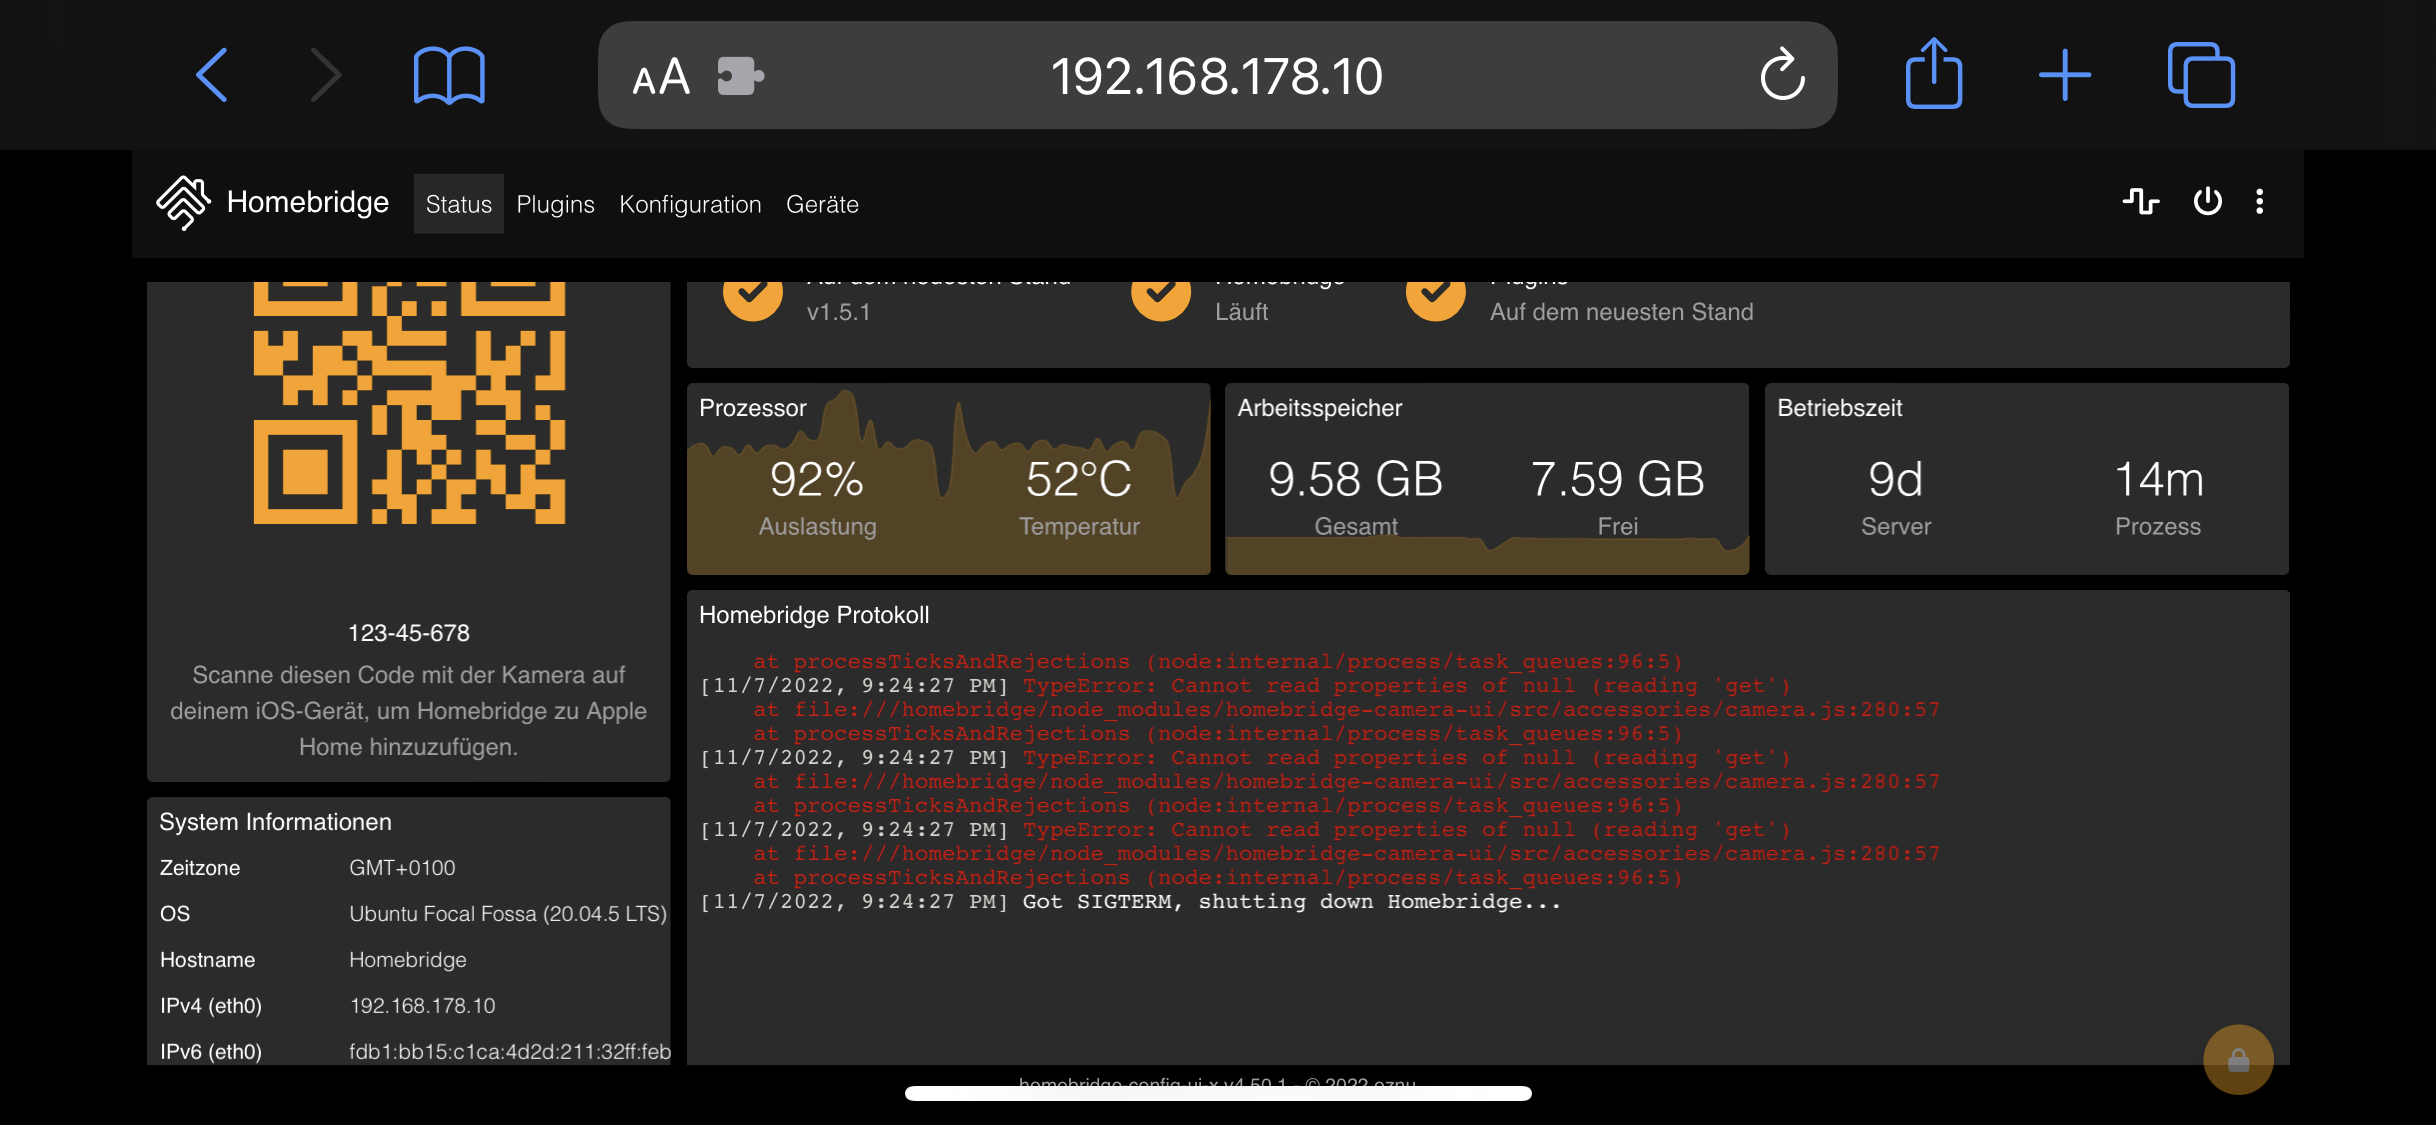Switch to the Plugins tab
This screenshot has width=2436, height=1125.
click(x=555, y=204)
